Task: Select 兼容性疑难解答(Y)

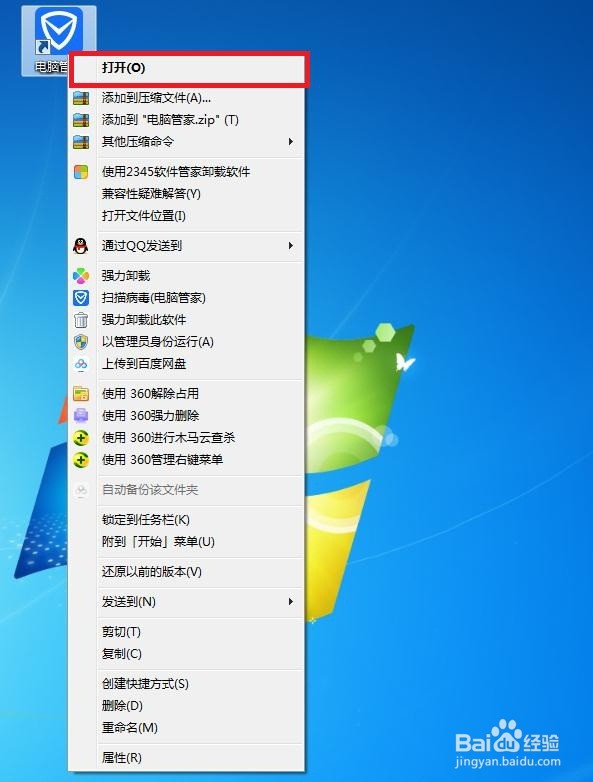Action: click(x=187, y=194)
